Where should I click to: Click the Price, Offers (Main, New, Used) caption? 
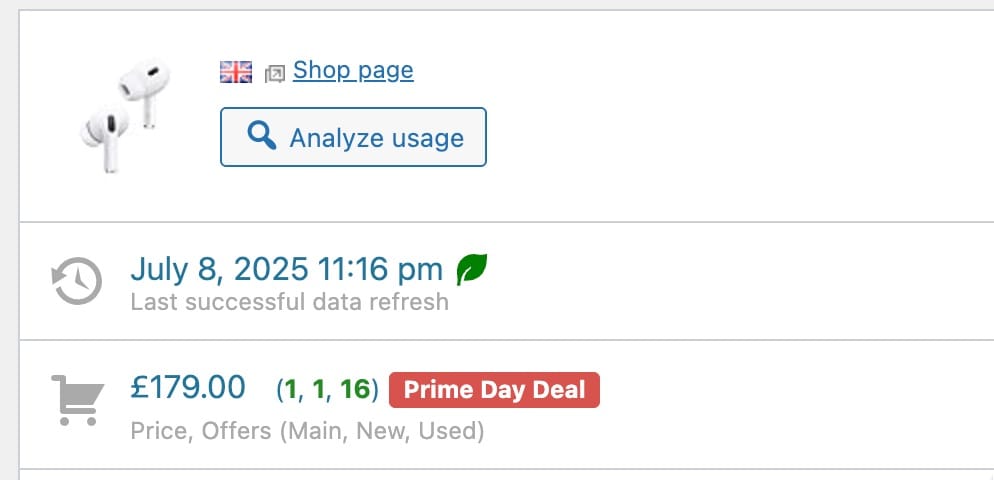point(307,432)
